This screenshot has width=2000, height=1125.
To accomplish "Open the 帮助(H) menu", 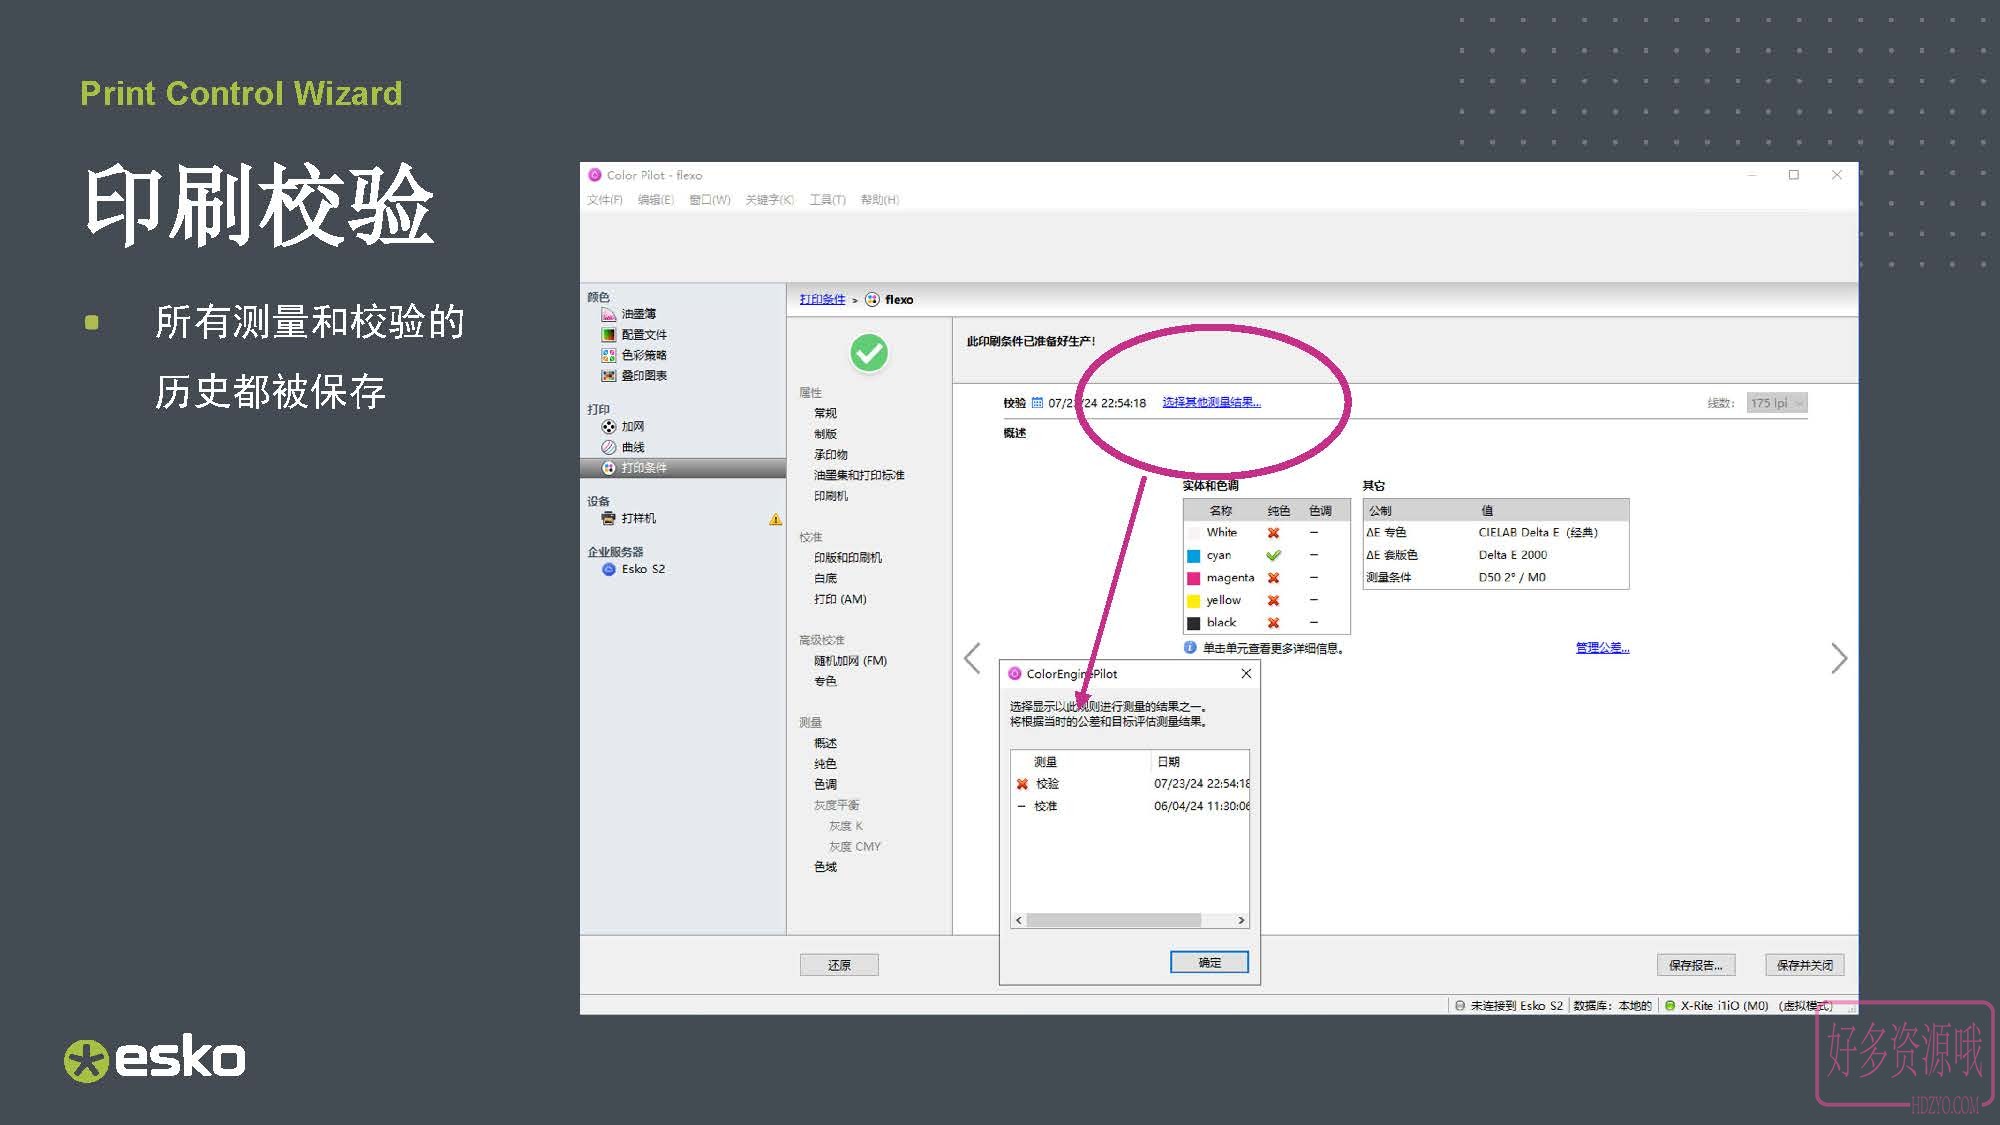I will pos(880,200).
